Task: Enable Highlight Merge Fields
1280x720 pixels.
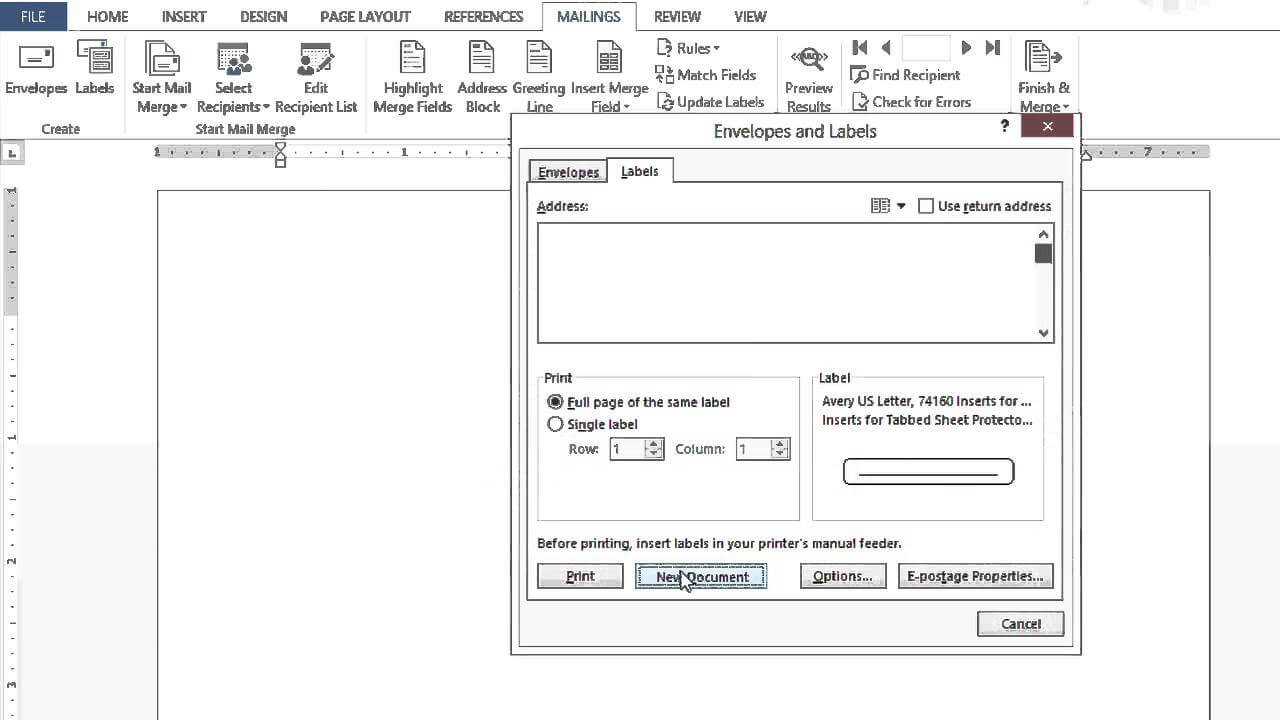Action: click(413, 75)
